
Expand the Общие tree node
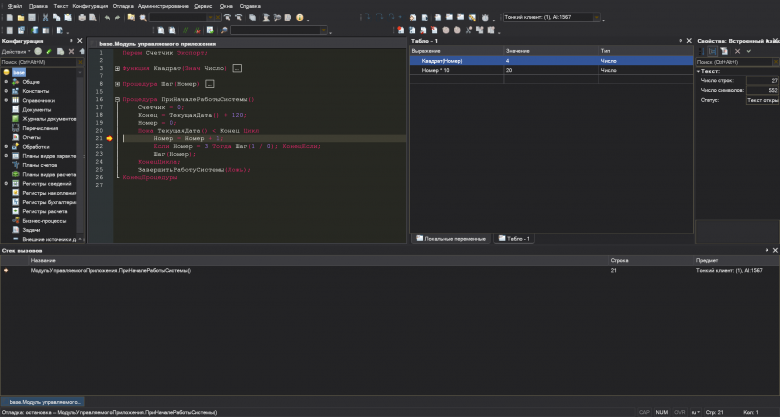6,82
